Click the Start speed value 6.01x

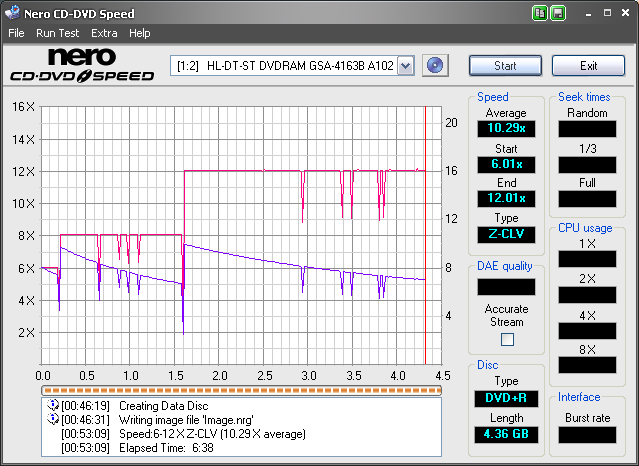click(506, 164)
